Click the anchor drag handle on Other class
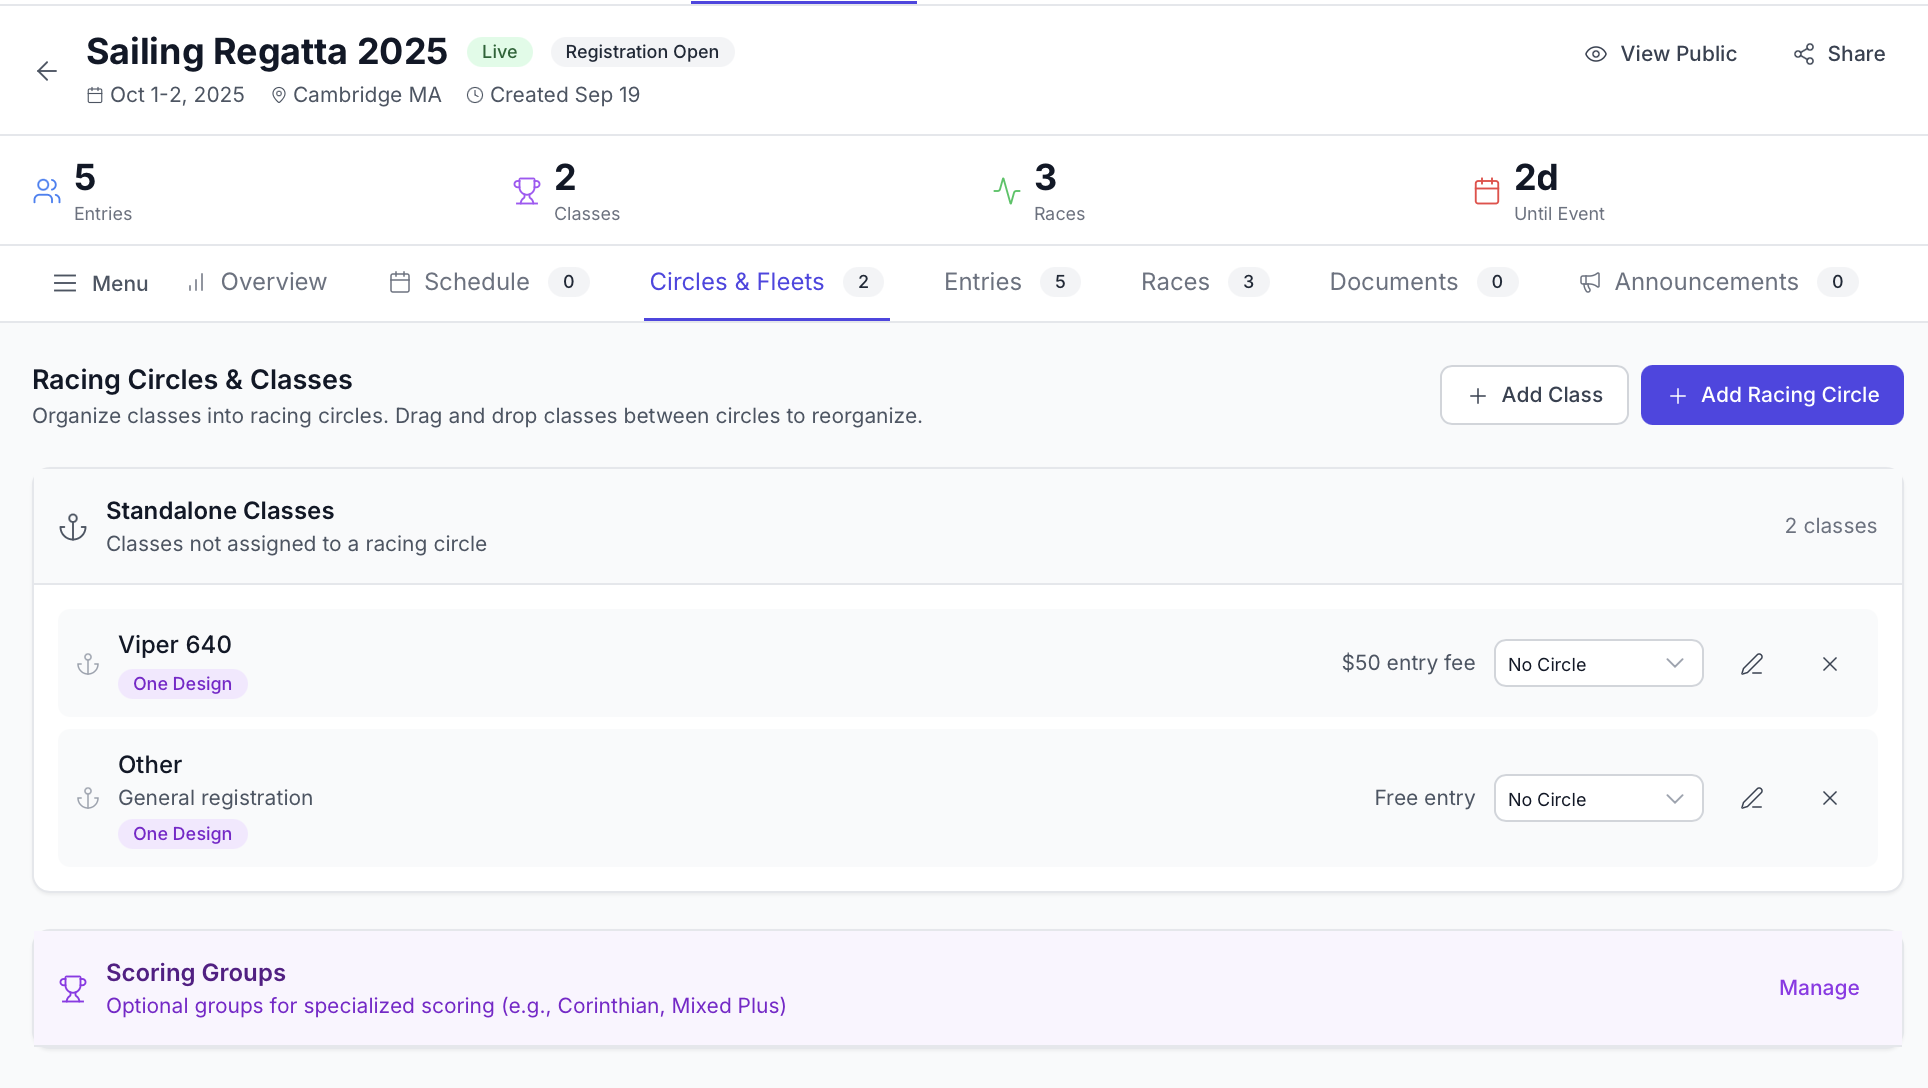 [x=88, y=798]
